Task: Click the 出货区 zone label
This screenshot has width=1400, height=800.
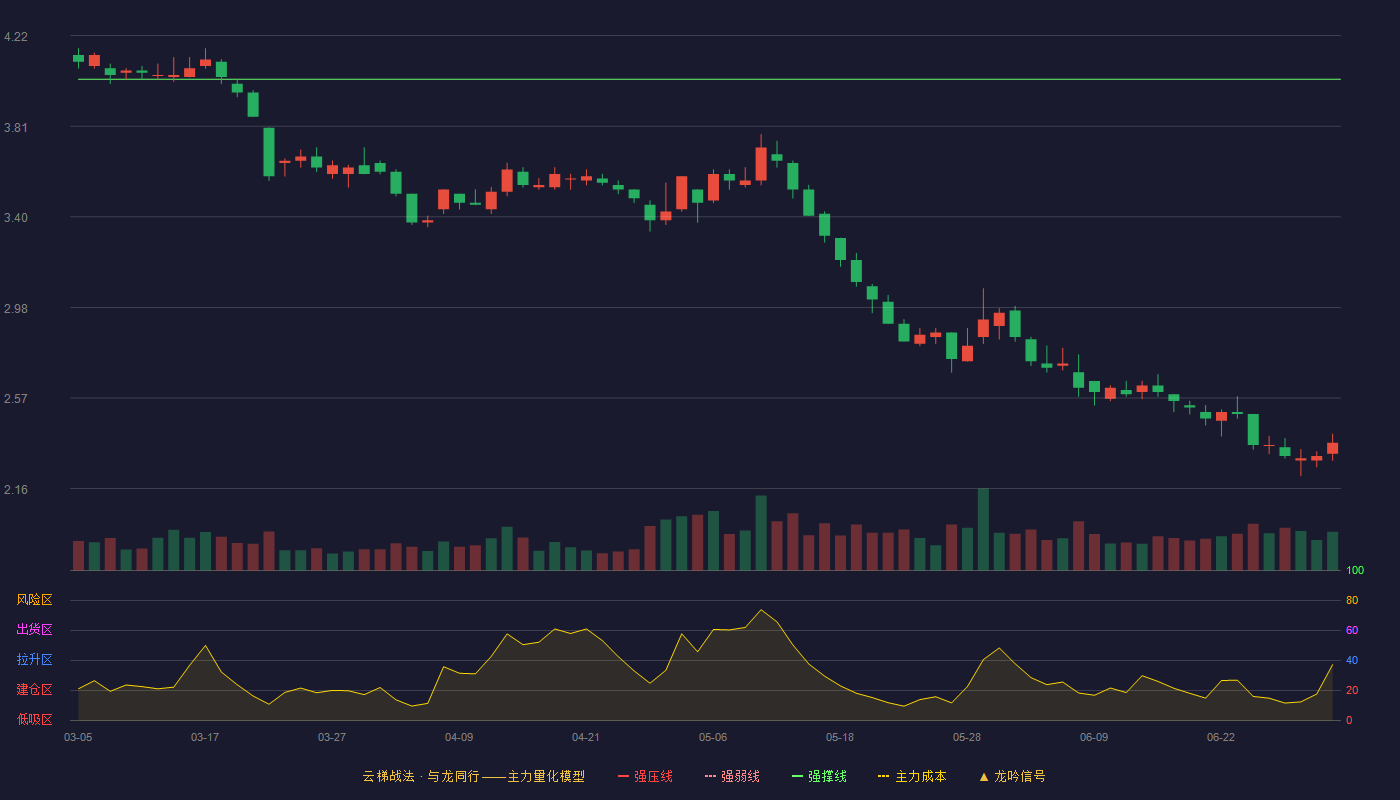Action: click(x=34, y=630)
